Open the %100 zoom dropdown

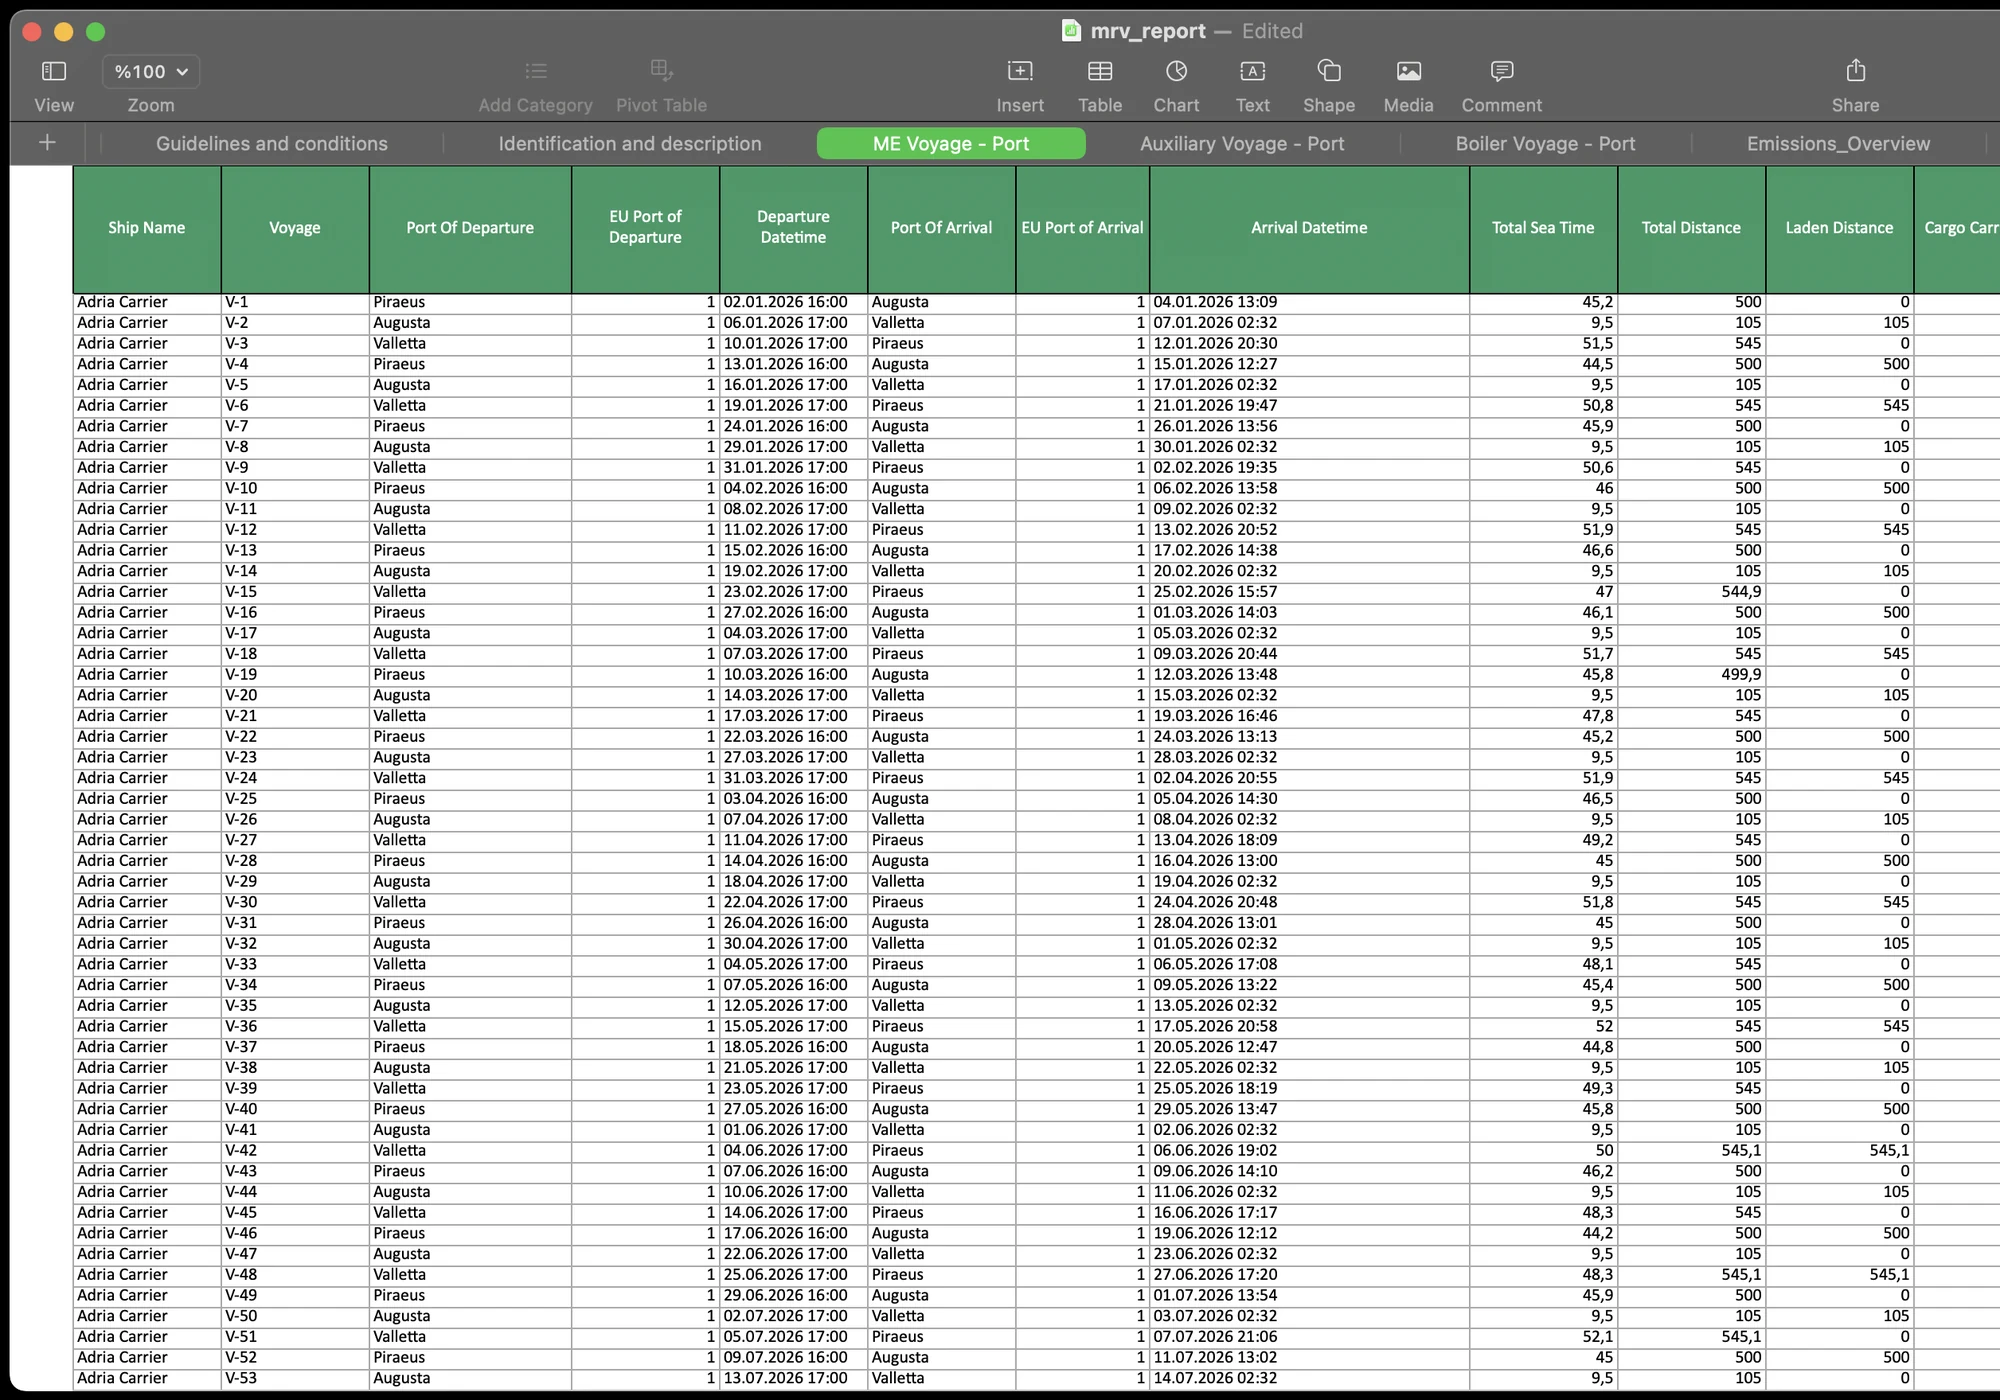pos(151,71)
